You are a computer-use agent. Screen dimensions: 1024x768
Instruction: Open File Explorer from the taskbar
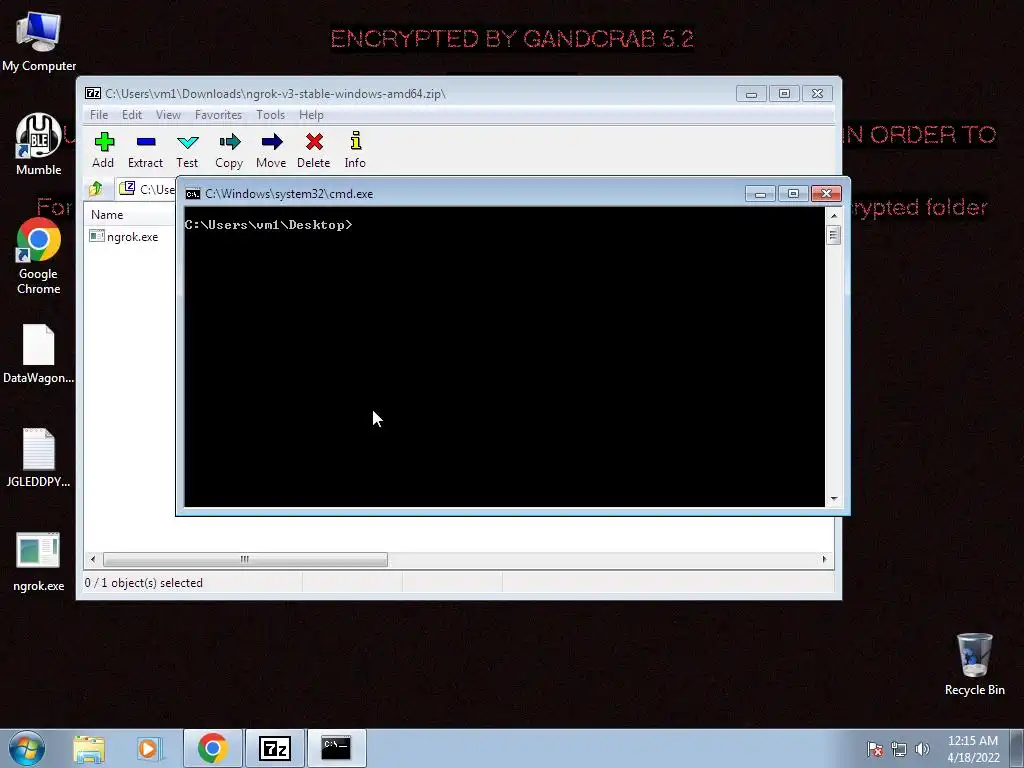(89, 749)
